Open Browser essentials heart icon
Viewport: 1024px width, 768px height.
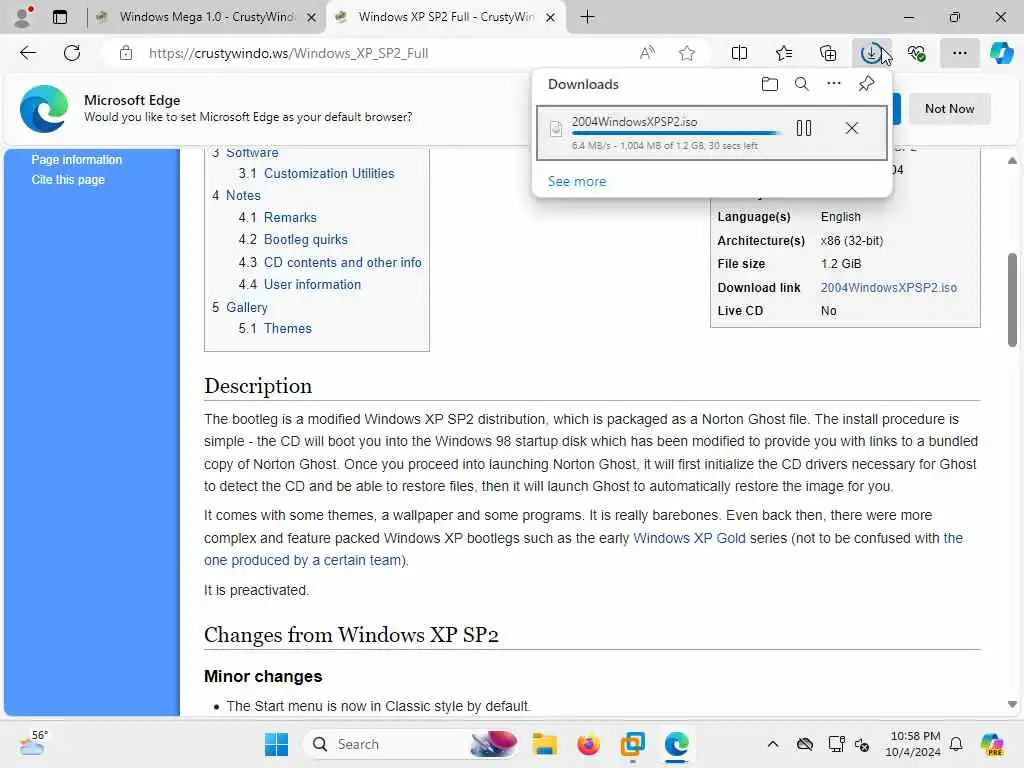916,53
